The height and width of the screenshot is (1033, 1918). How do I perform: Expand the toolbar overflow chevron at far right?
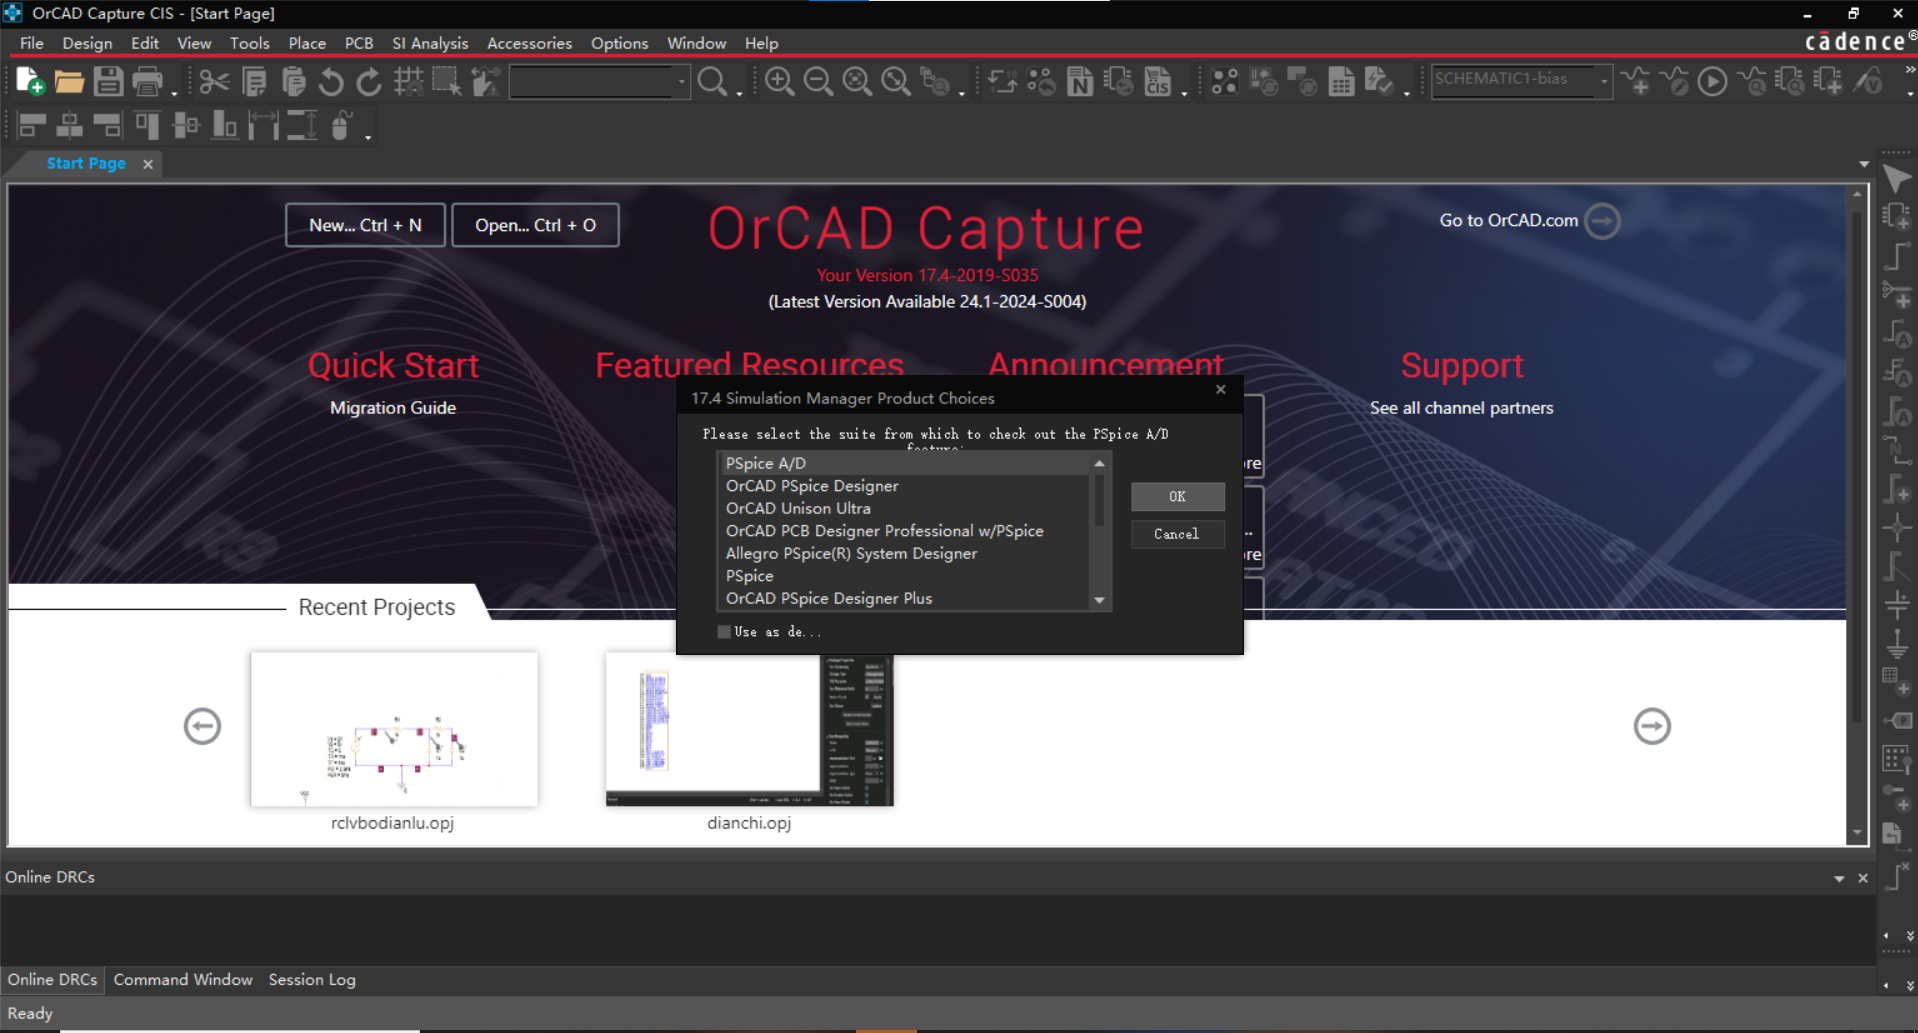coord(1910,70)
